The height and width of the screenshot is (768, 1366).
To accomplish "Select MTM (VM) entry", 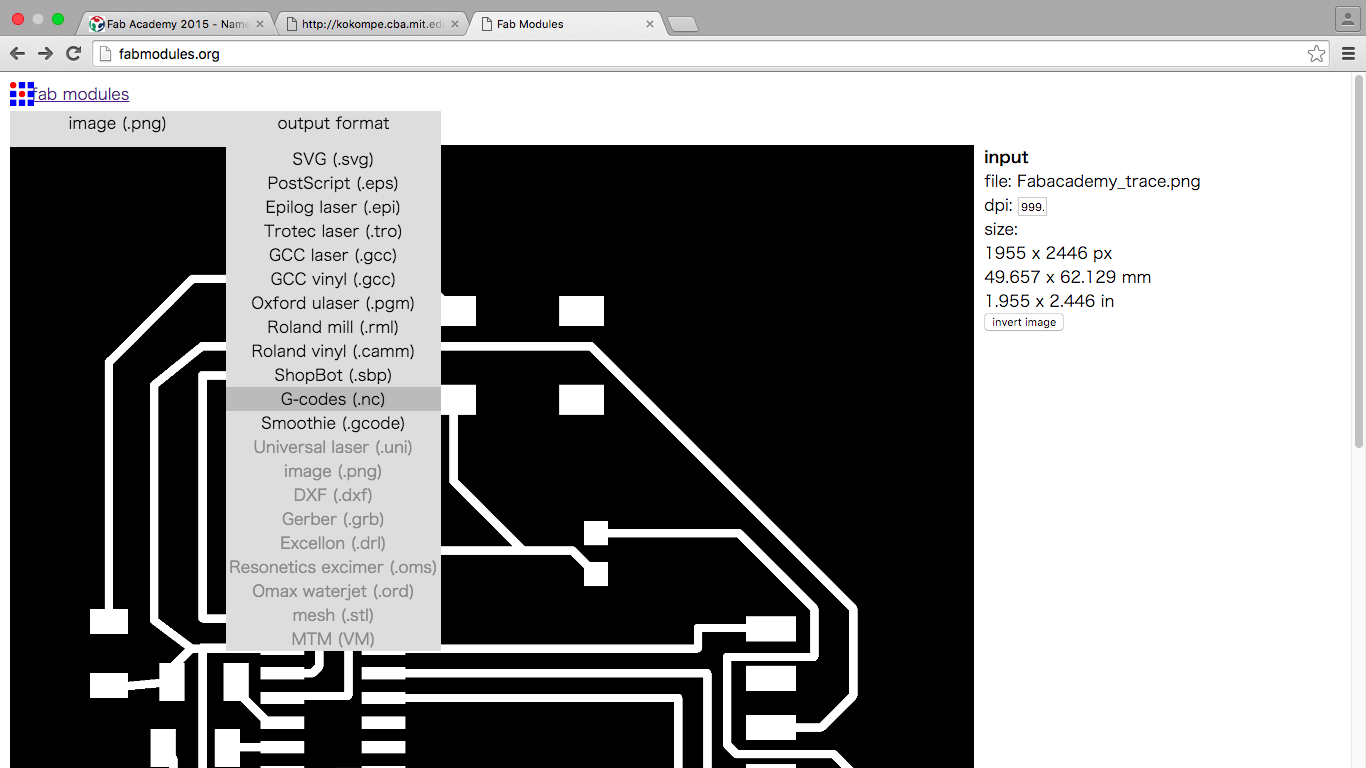I will pyautogui.click(x=333, y=639).
